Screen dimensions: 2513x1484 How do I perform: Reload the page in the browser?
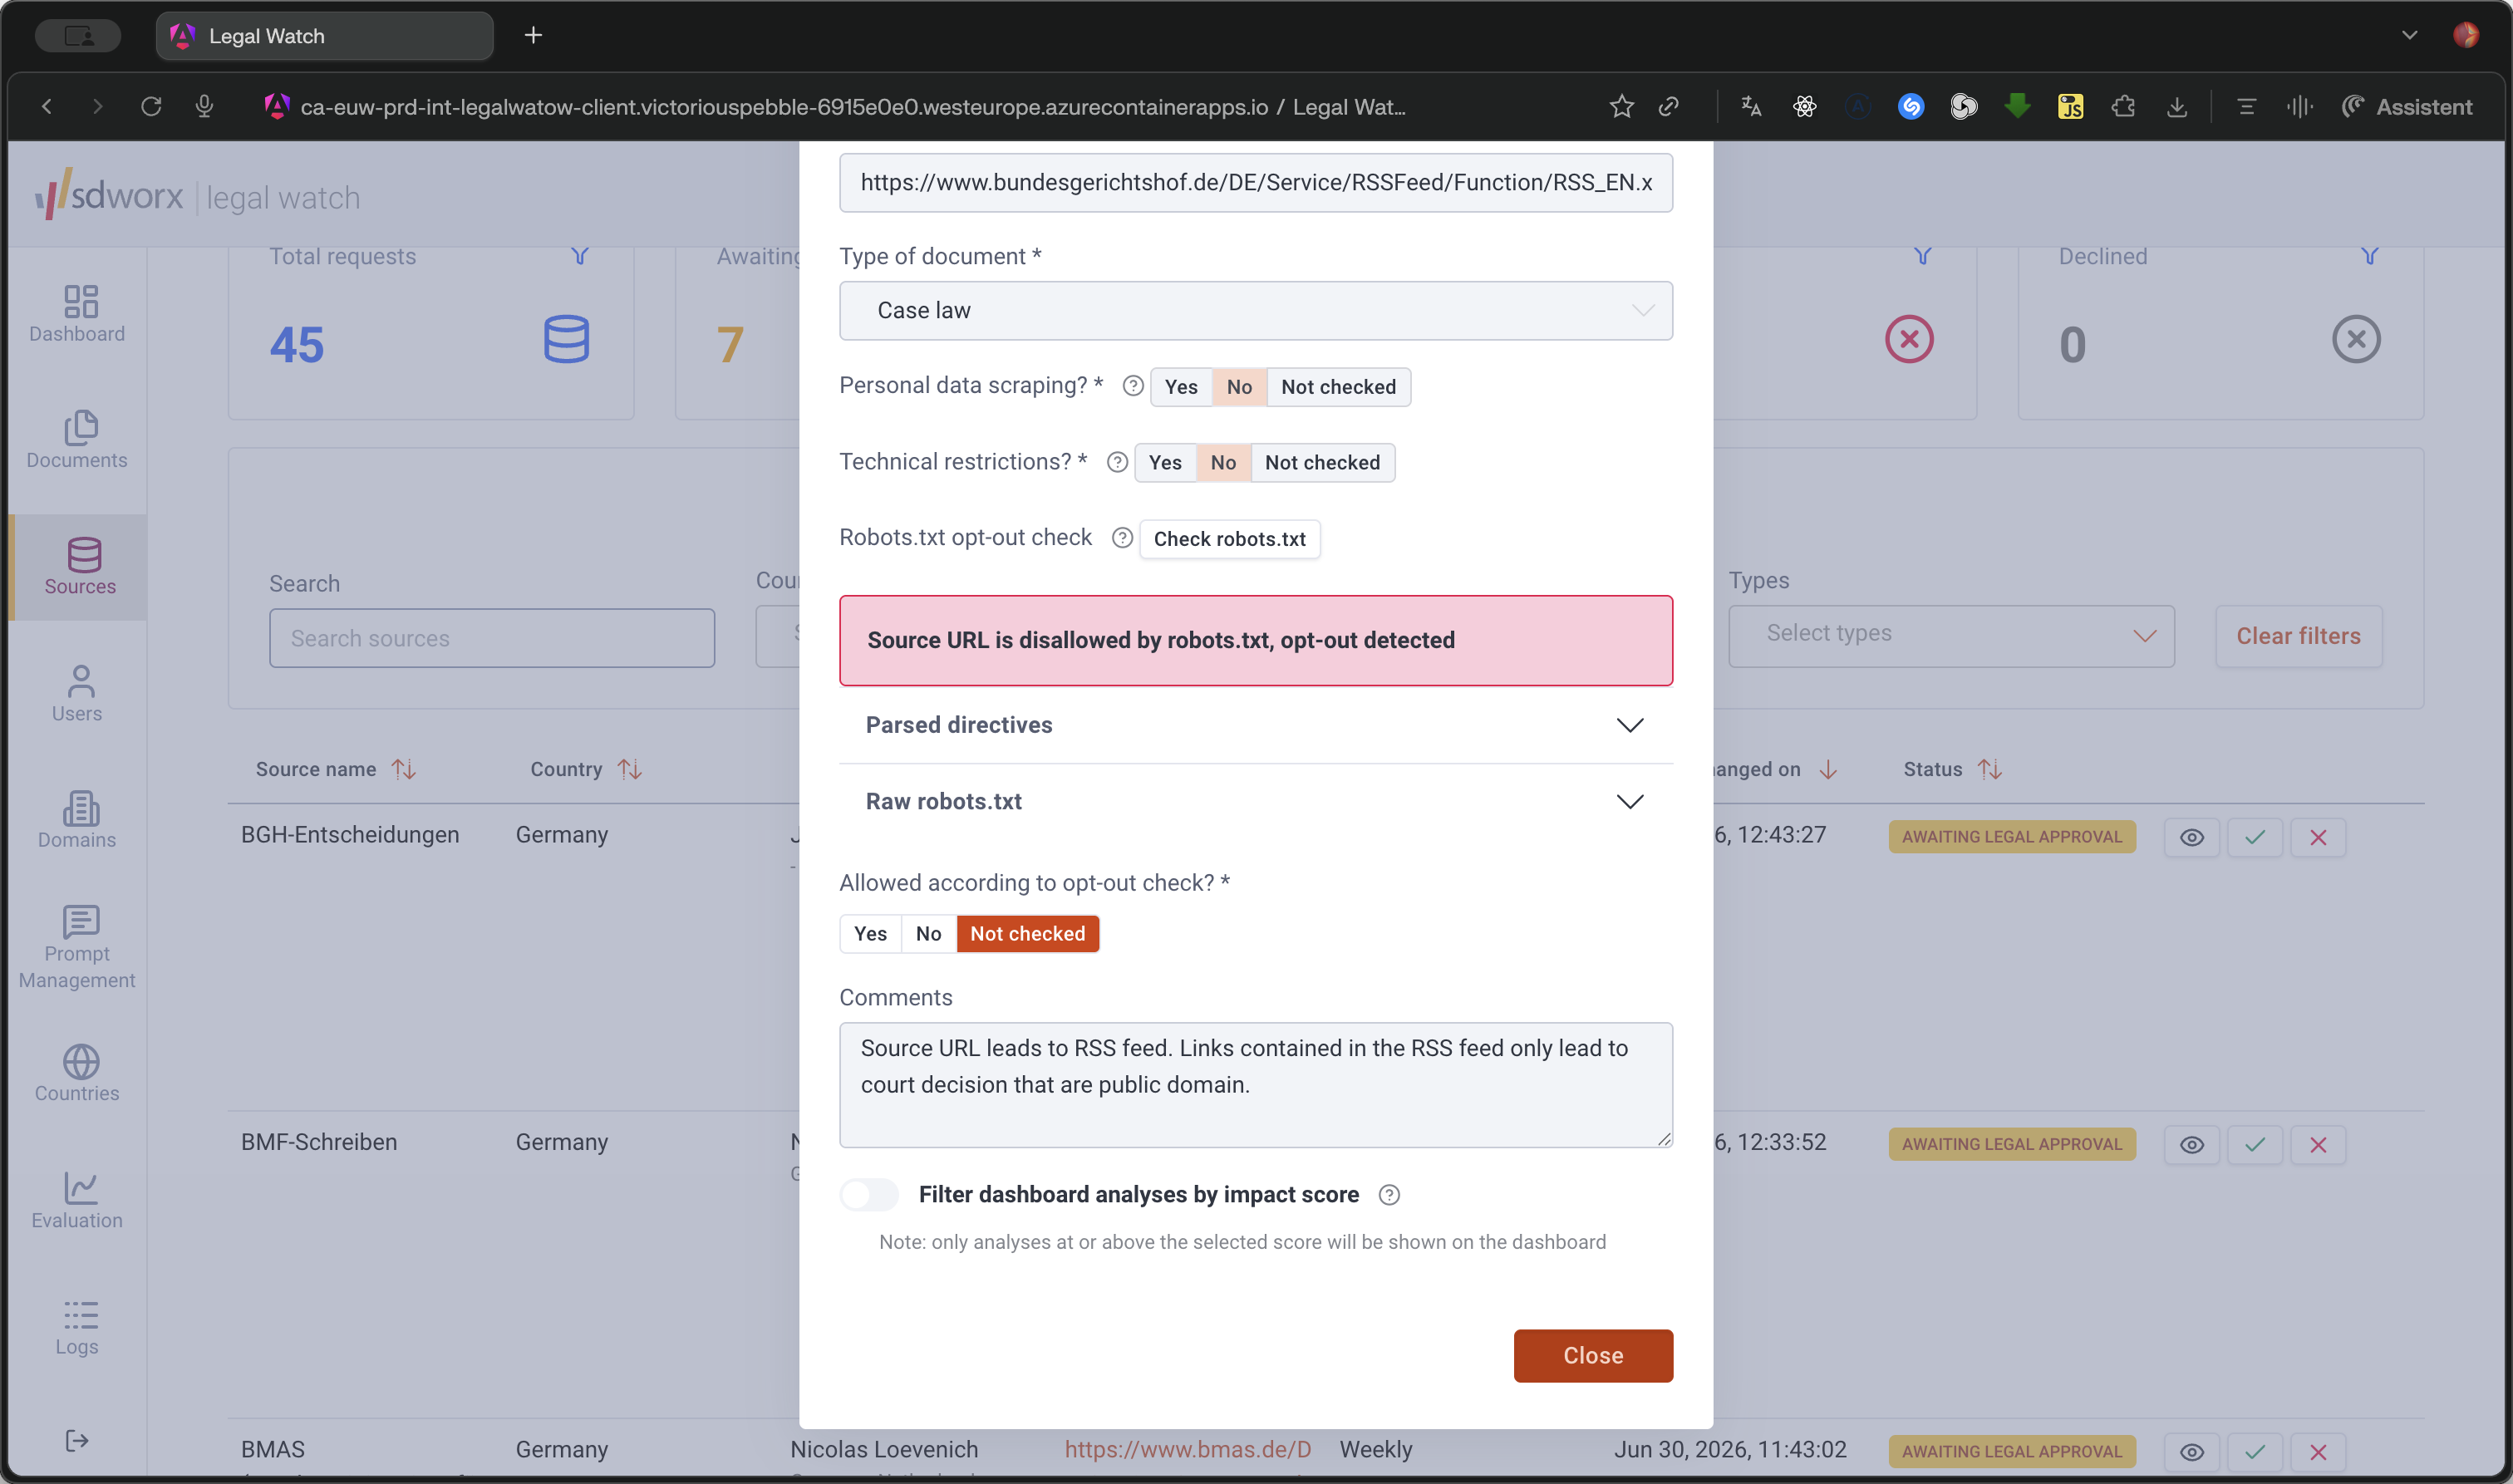(151, 106)
